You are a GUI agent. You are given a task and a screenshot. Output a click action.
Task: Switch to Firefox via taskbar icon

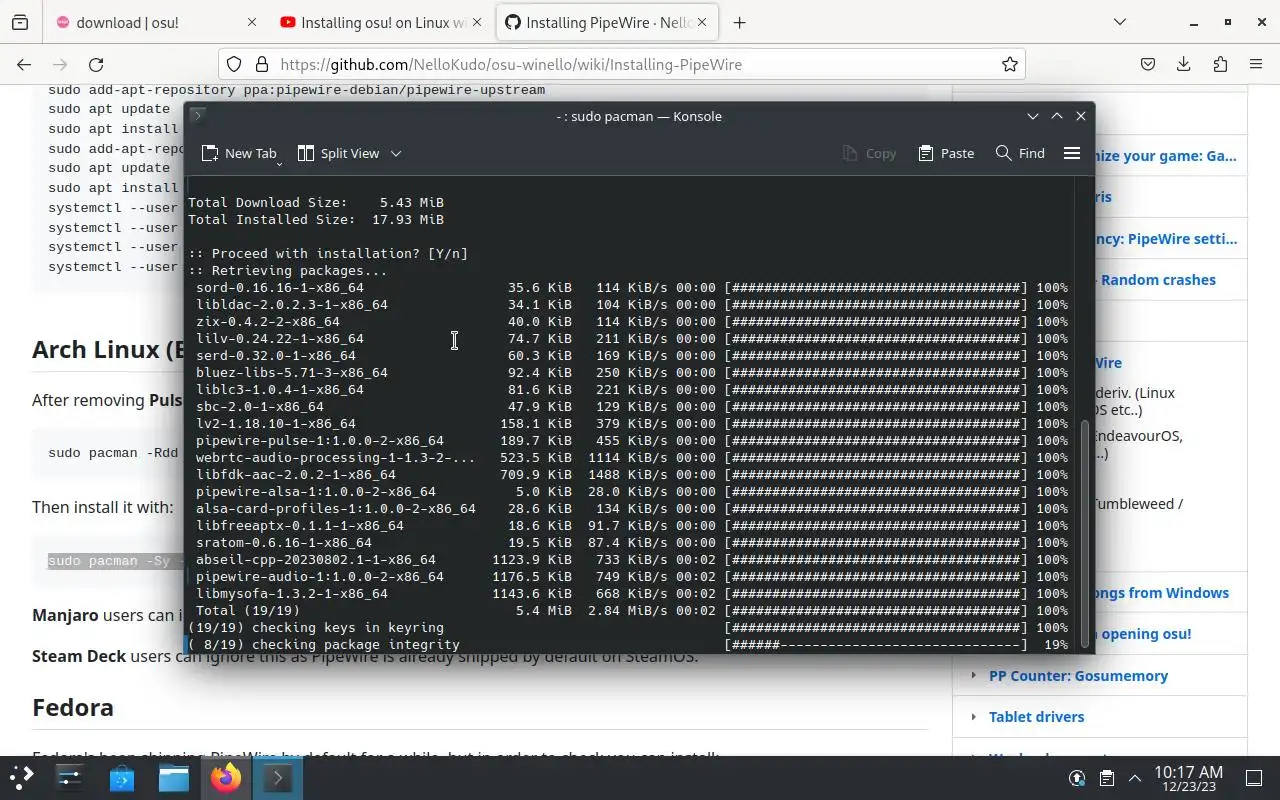(226, 777)
